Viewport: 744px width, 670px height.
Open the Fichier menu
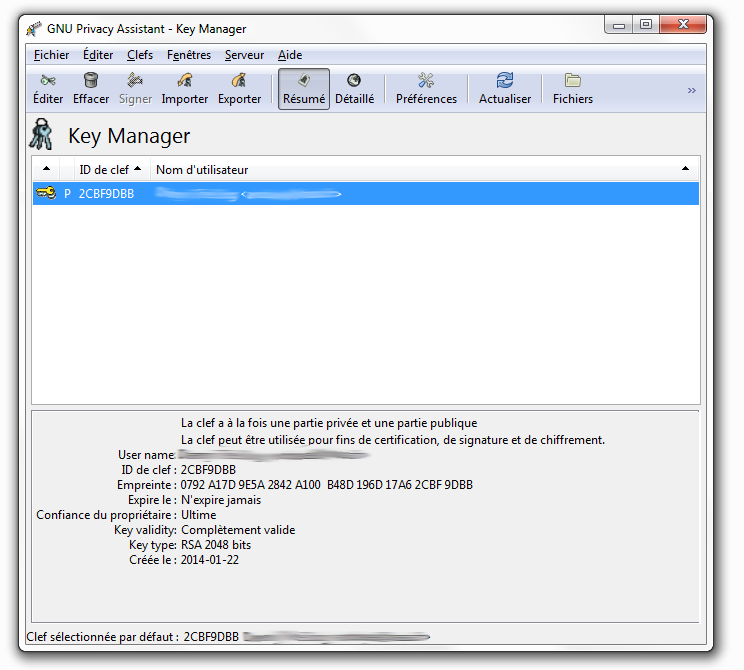pyautogui.click(x=51, y=55)
